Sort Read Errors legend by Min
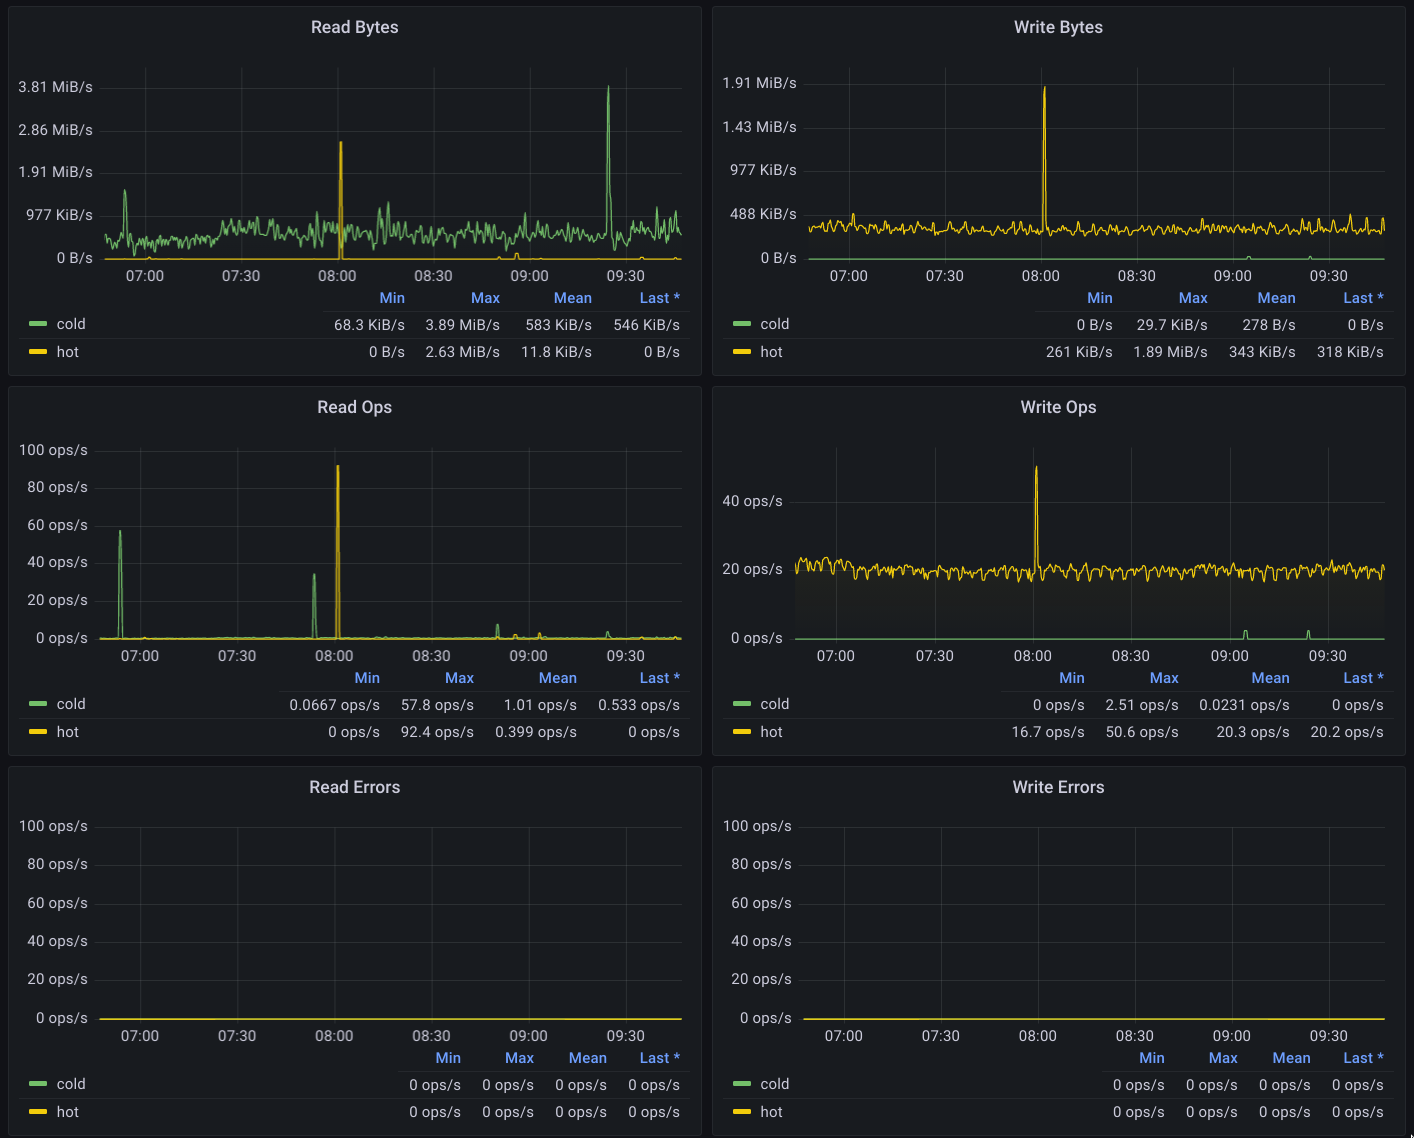Screen dimensions: 1414x1138 click(448, 1058)
